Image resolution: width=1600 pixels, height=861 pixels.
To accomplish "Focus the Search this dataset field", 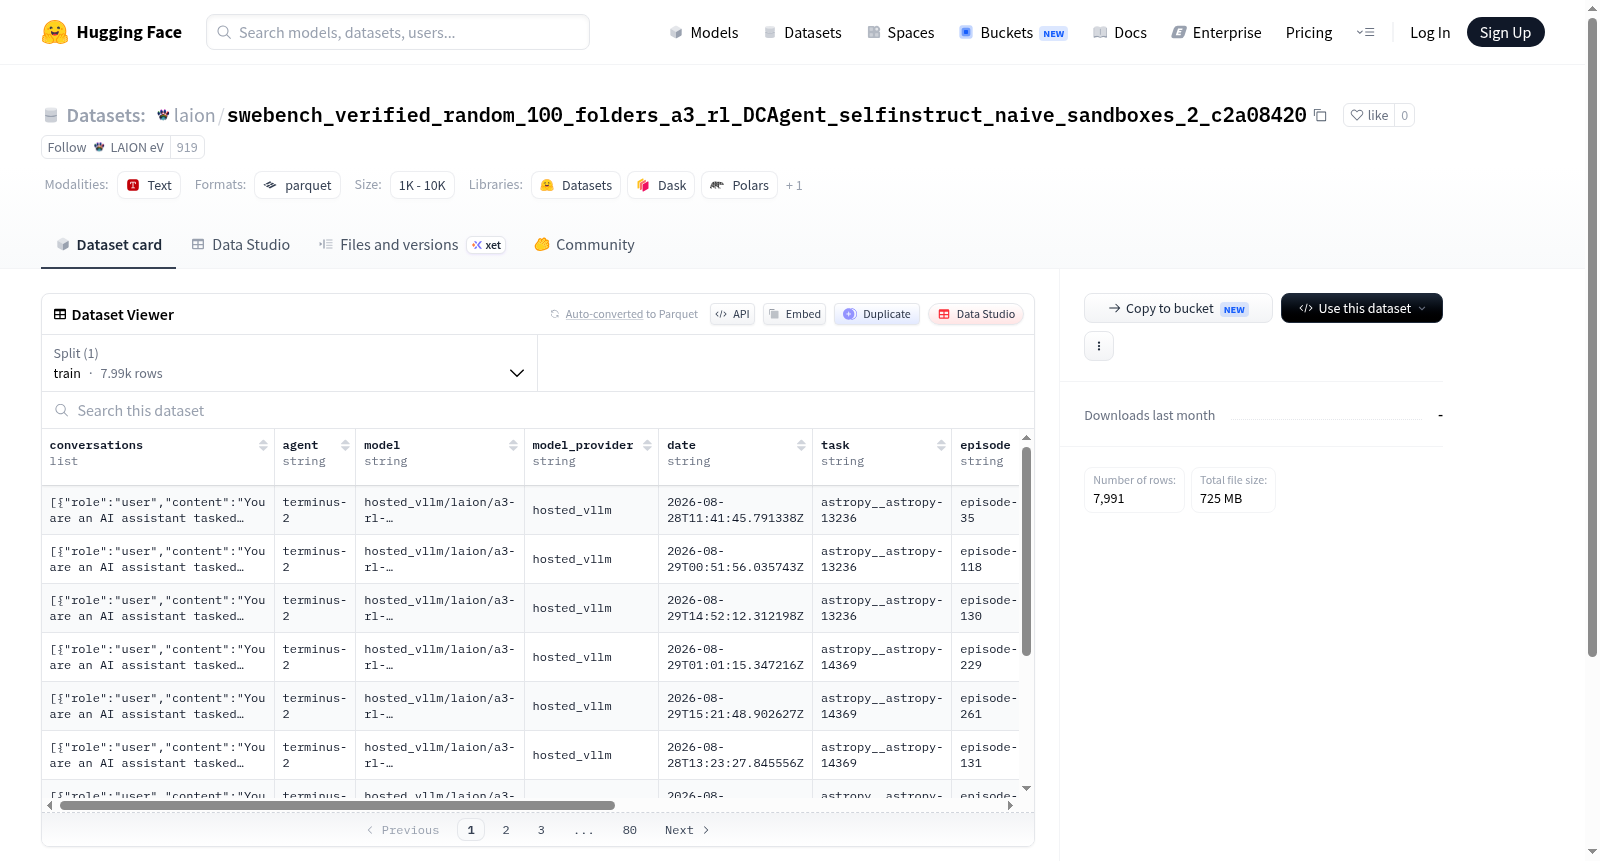I will pyautogui.click(x=538, y=410).
